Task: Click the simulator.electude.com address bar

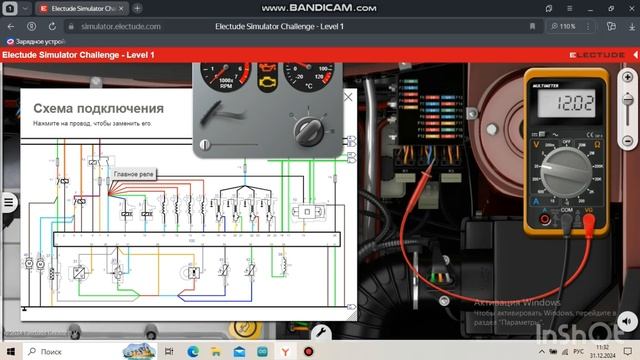Action: pyautogui.click(x=121, y=27)
